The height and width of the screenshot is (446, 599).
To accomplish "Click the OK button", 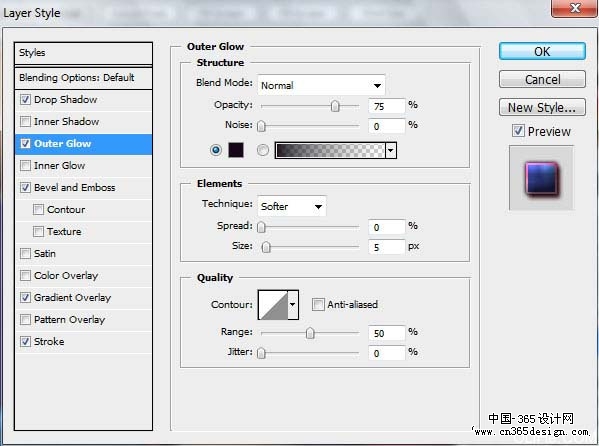I will [542, 51].
